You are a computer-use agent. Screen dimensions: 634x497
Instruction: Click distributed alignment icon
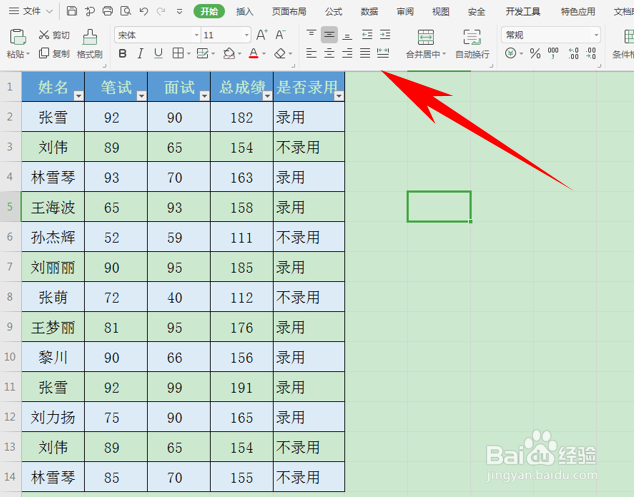383,53
